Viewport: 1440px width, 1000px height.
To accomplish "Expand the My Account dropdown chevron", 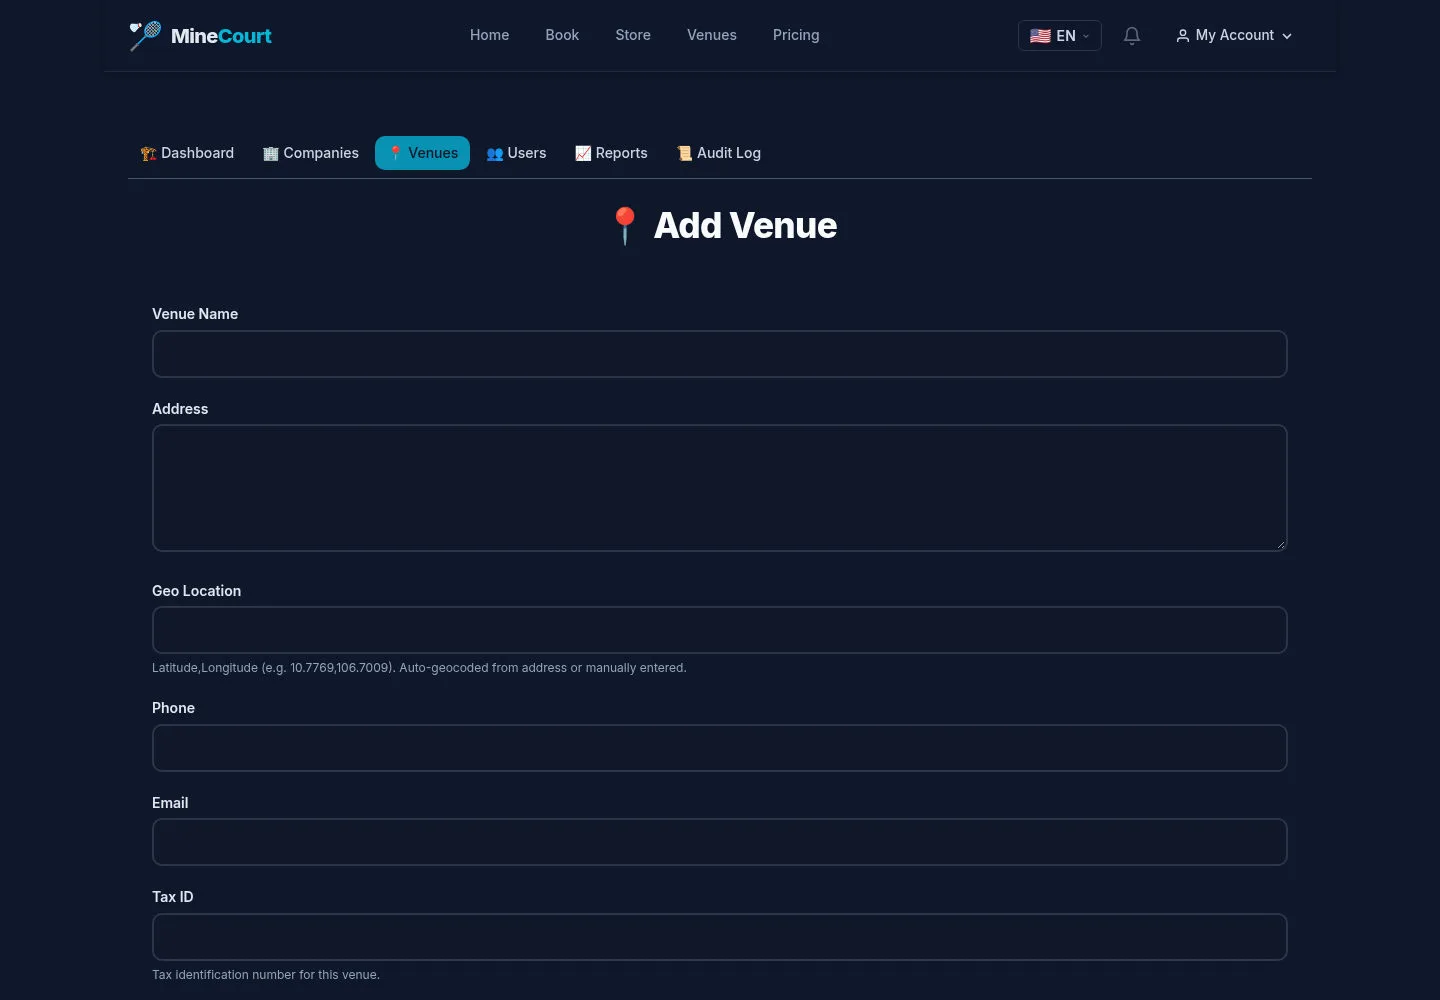I will tap(1287, 36).
